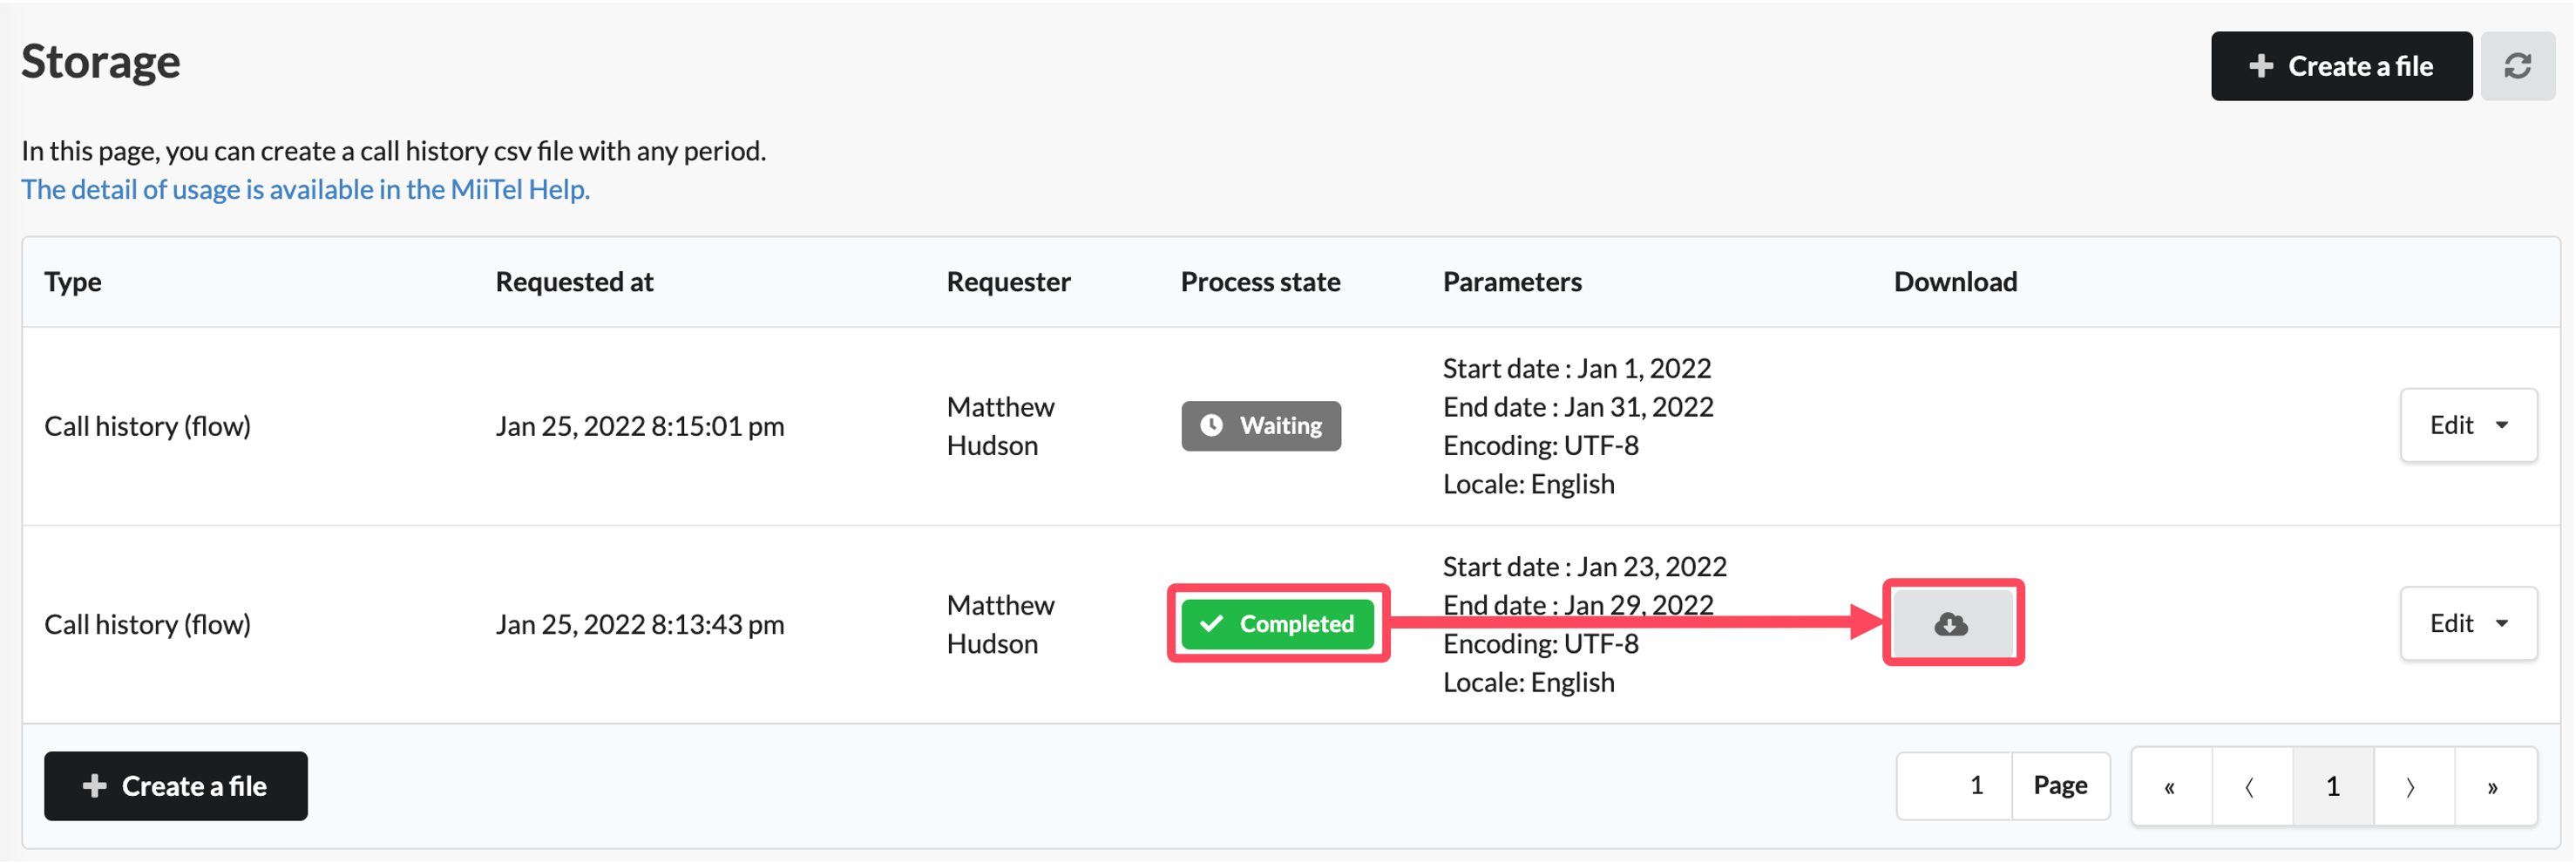The height and width of the screenshot is (863, 2576).
Task: Go to next page arrow
Action: tap(2413, 788)
